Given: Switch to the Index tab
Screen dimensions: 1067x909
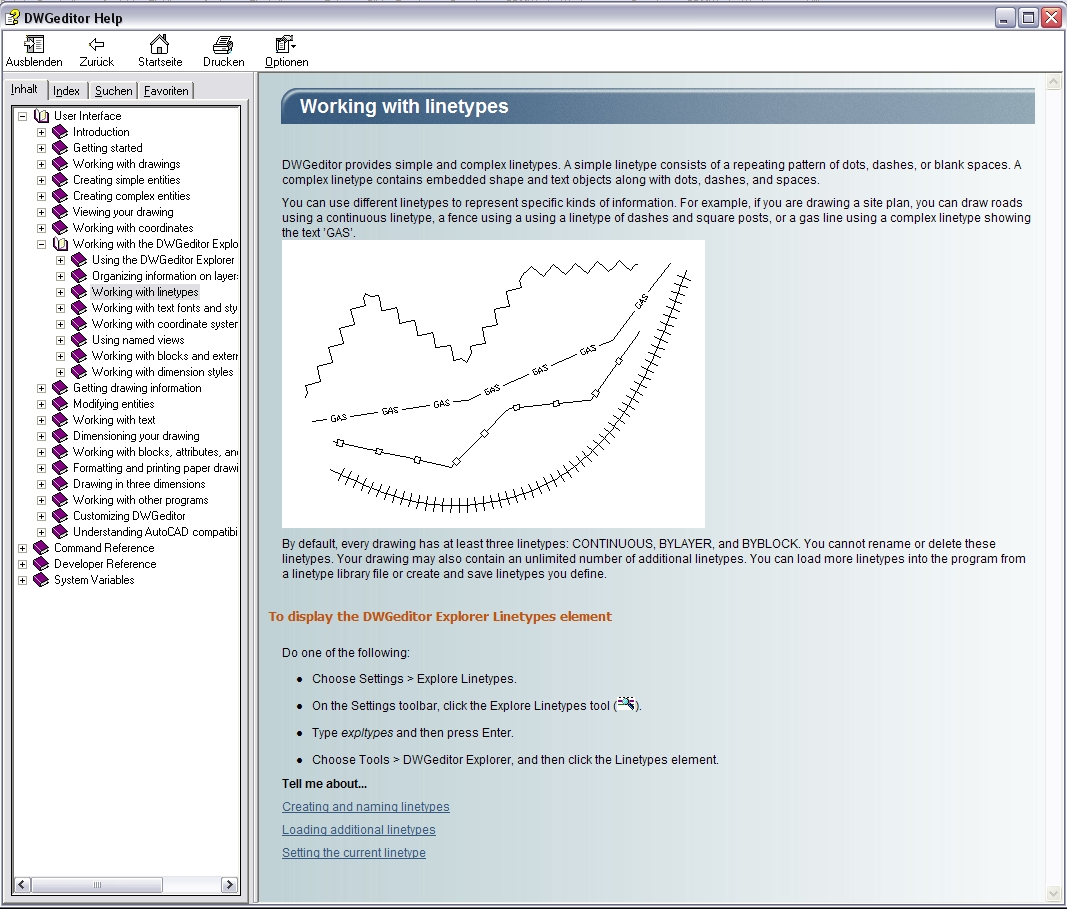Looking at the screenshot, I should [67, 90].
